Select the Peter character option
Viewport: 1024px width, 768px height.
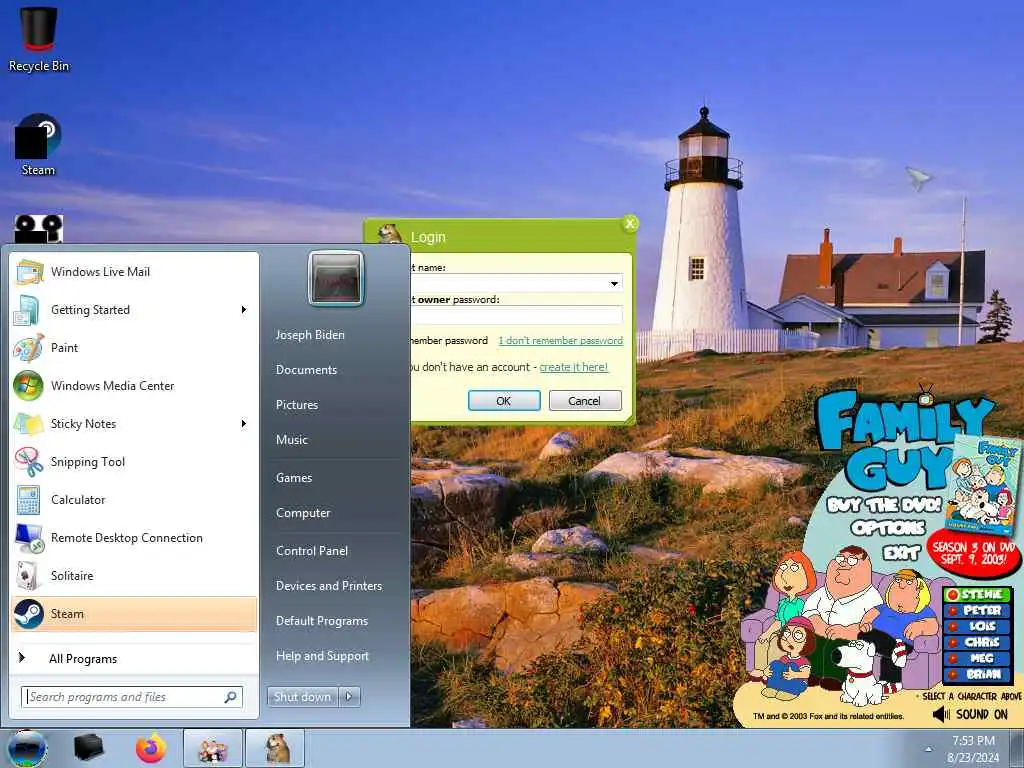978,611
